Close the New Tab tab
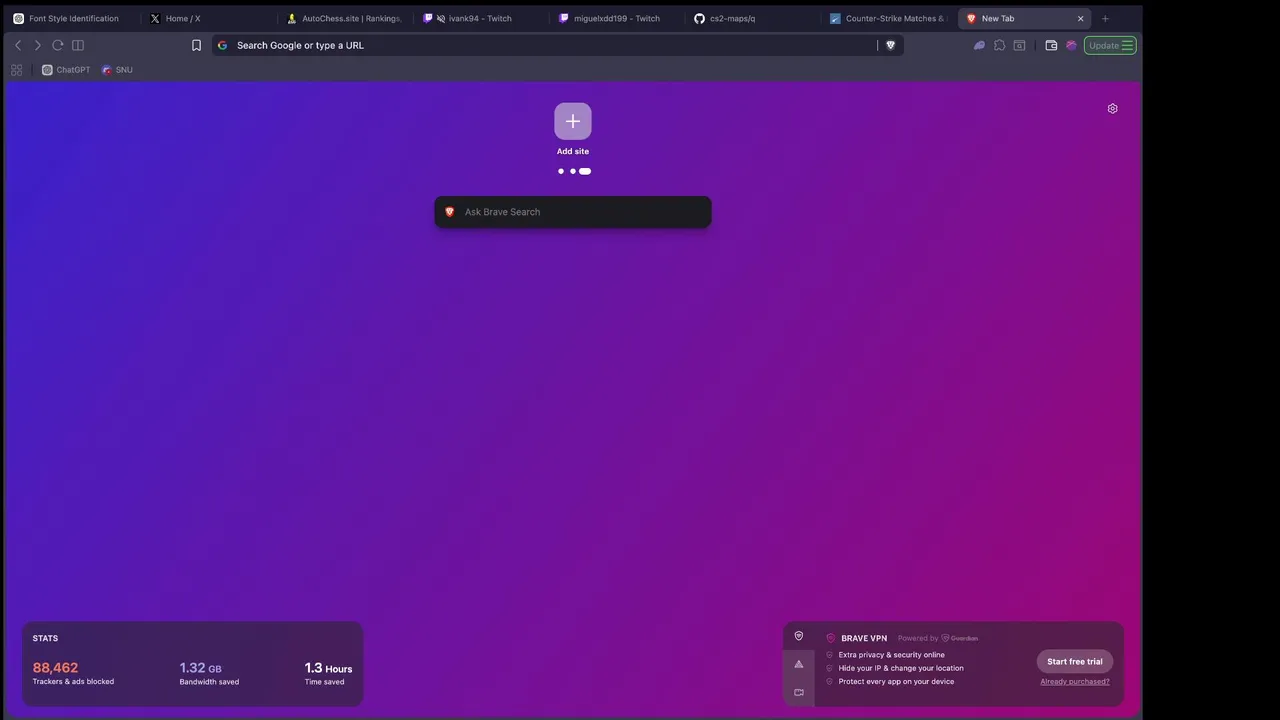 tap(1080, 18)
